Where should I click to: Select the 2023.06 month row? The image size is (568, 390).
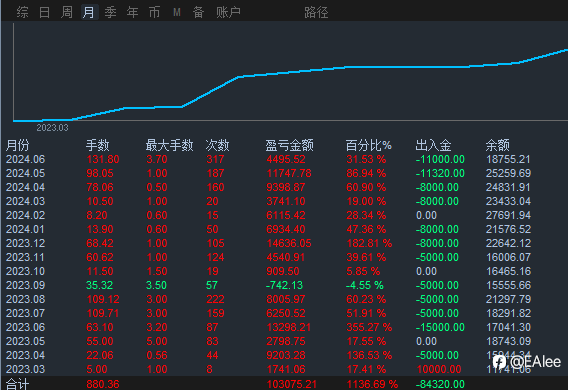pos(268,327)
